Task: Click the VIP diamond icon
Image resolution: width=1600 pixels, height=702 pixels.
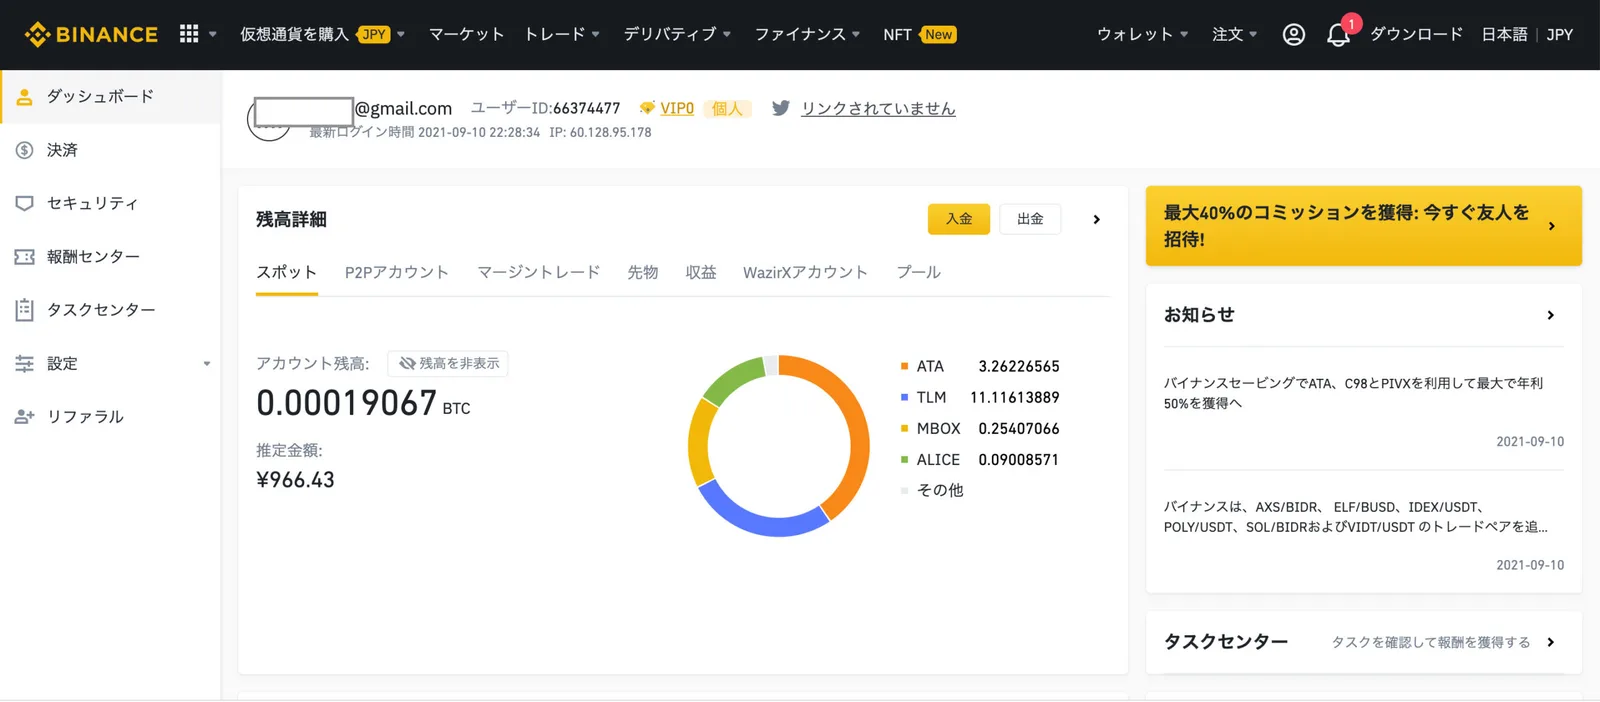Action: tap(647, 108)
